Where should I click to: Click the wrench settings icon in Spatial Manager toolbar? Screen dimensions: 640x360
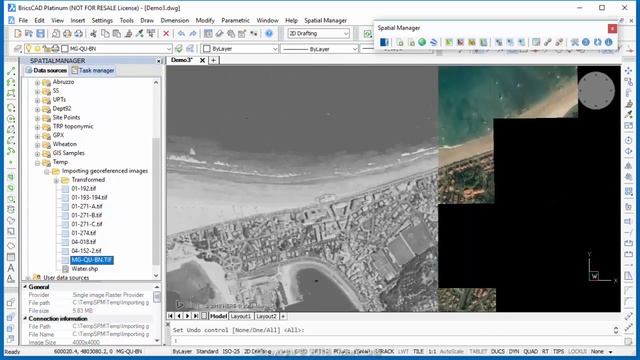coord(575,42)
